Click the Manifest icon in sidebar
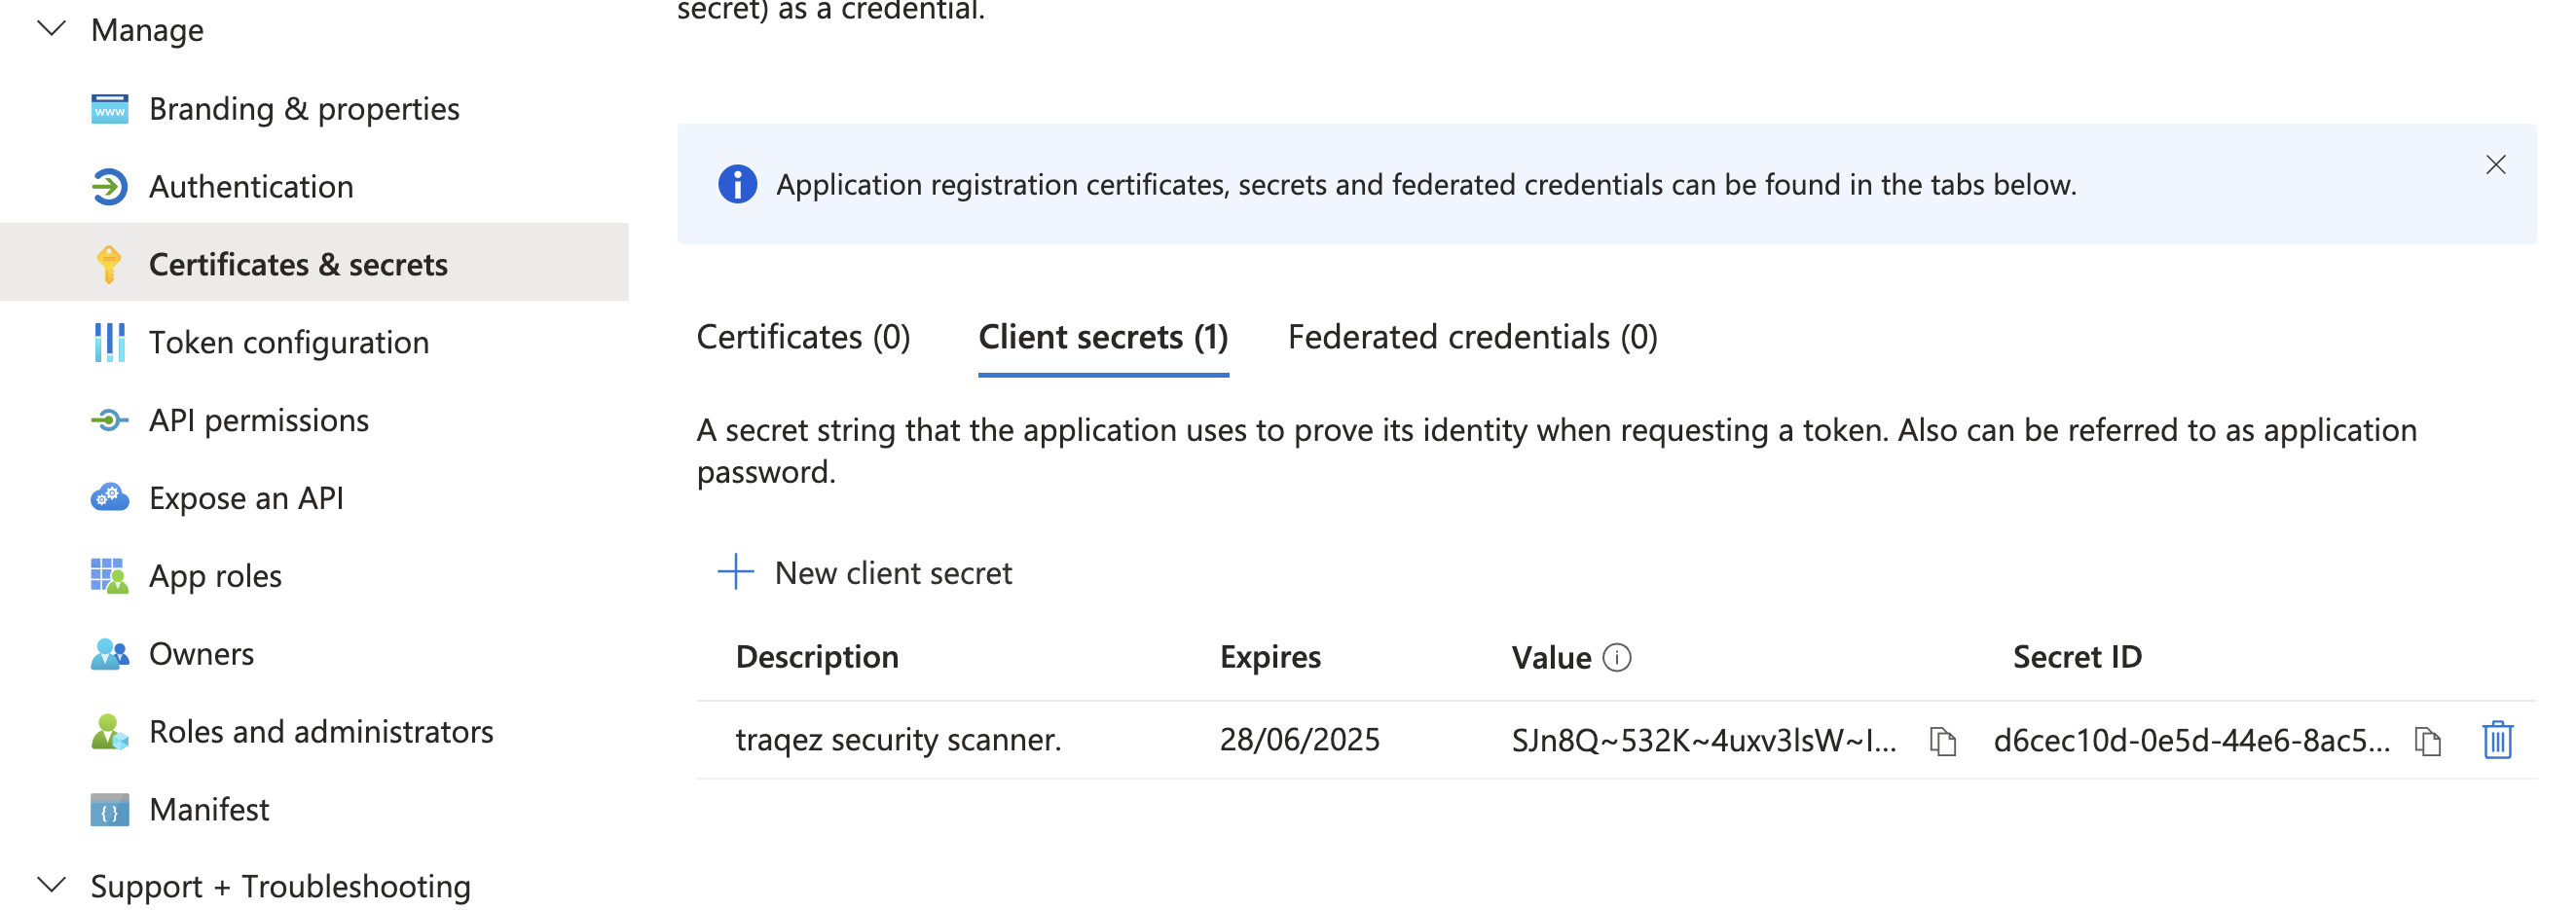 [109, 810]
